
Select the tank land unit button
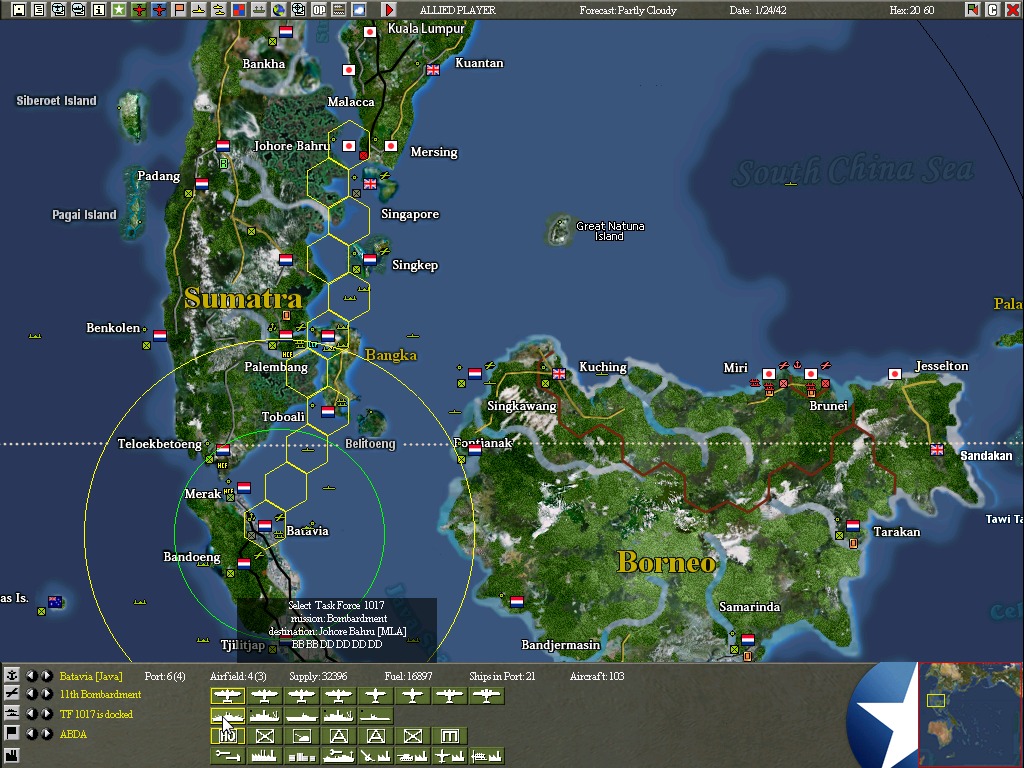point(302,736)
